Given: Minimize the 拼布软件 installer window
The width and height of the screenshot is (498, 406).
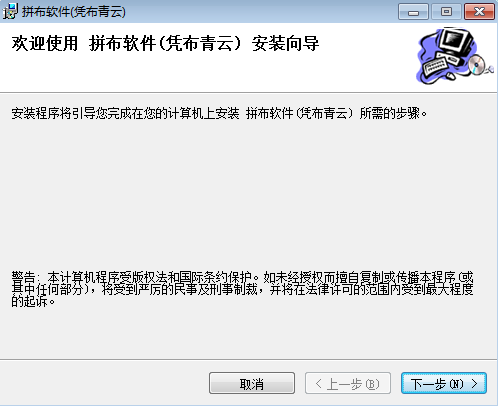Looking at the screenshot, I should tap(413, 12).
